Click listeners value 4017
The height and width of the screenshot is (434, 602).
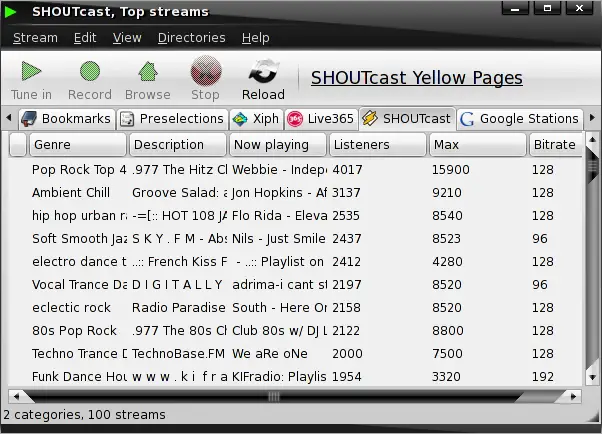pos(347,169)
